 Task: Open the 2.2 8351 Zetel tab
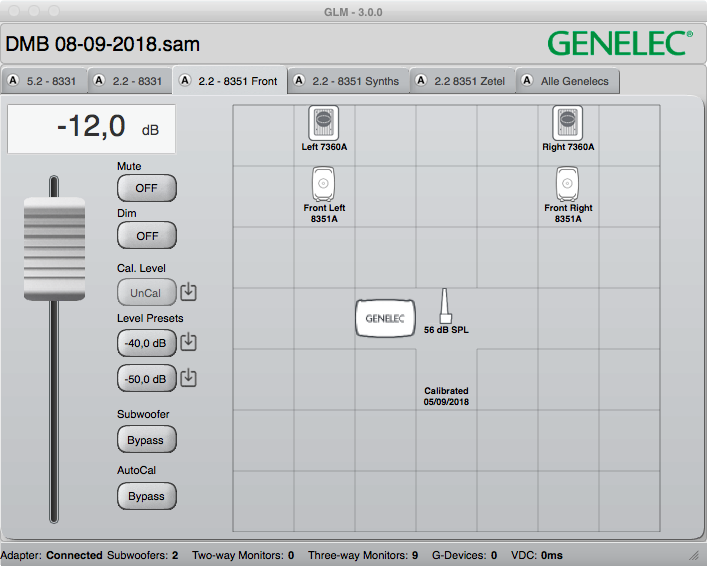click(462, 81)
